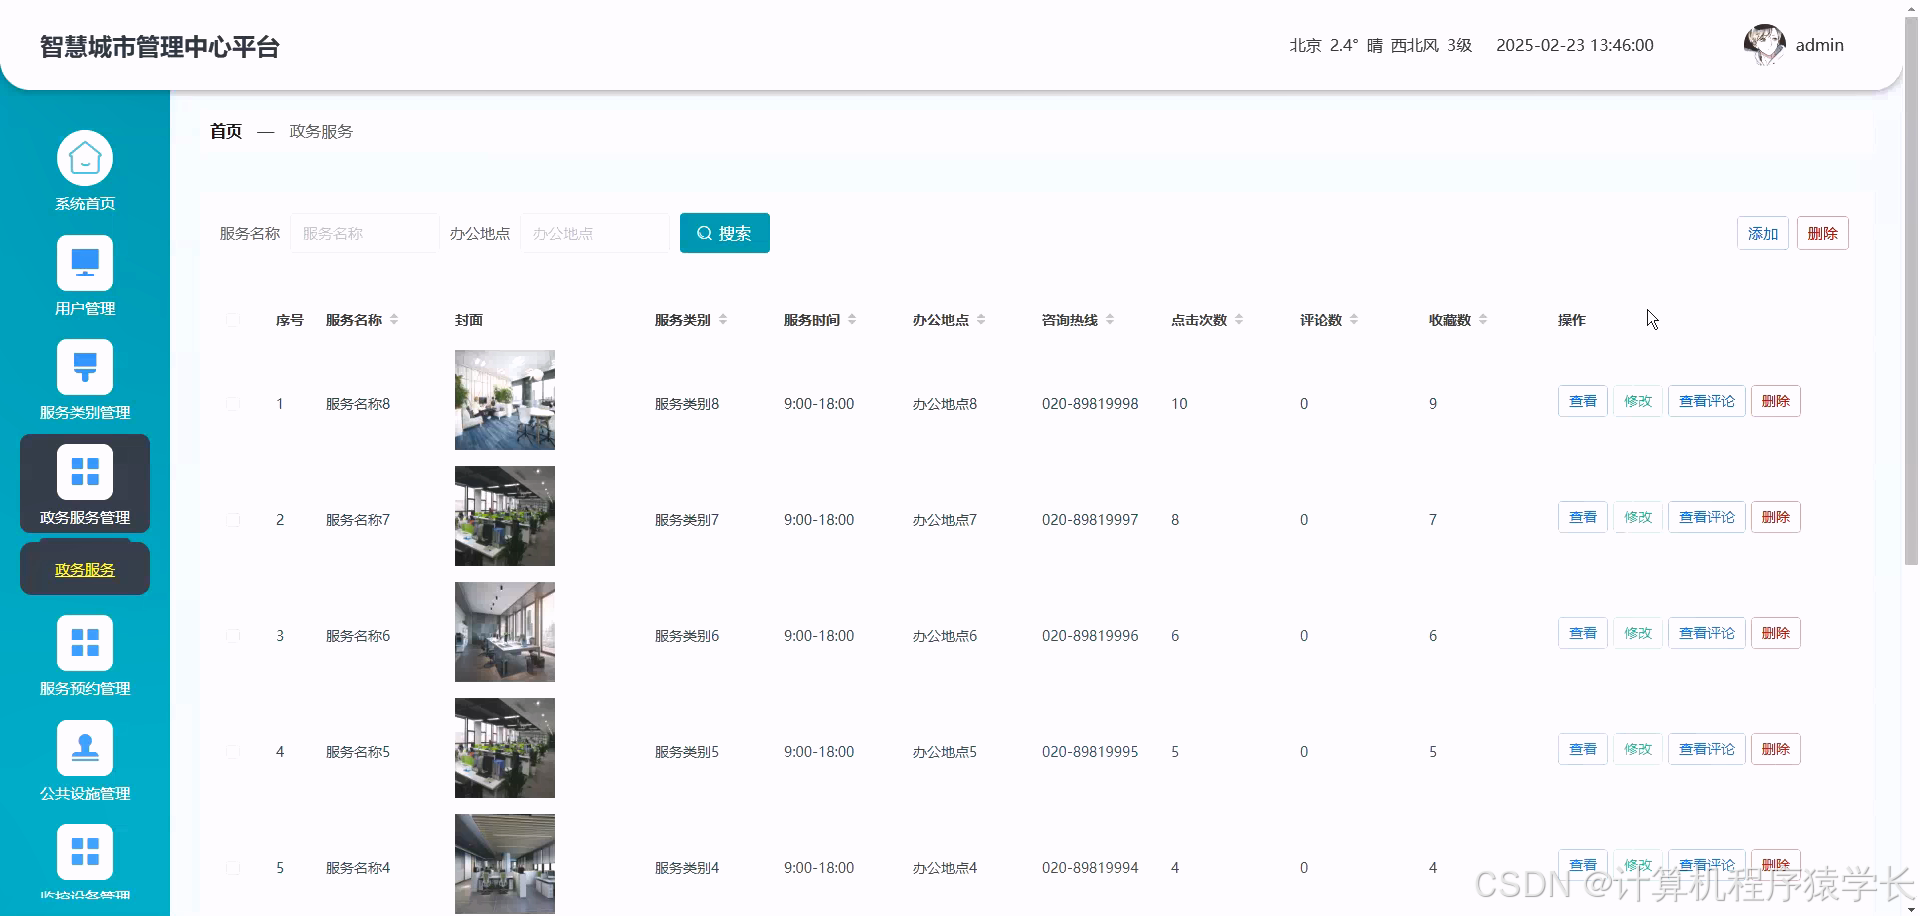Click the batch 删除 button beside 添加
The width and height of the screenshot is (1920, 916).
1823,233
